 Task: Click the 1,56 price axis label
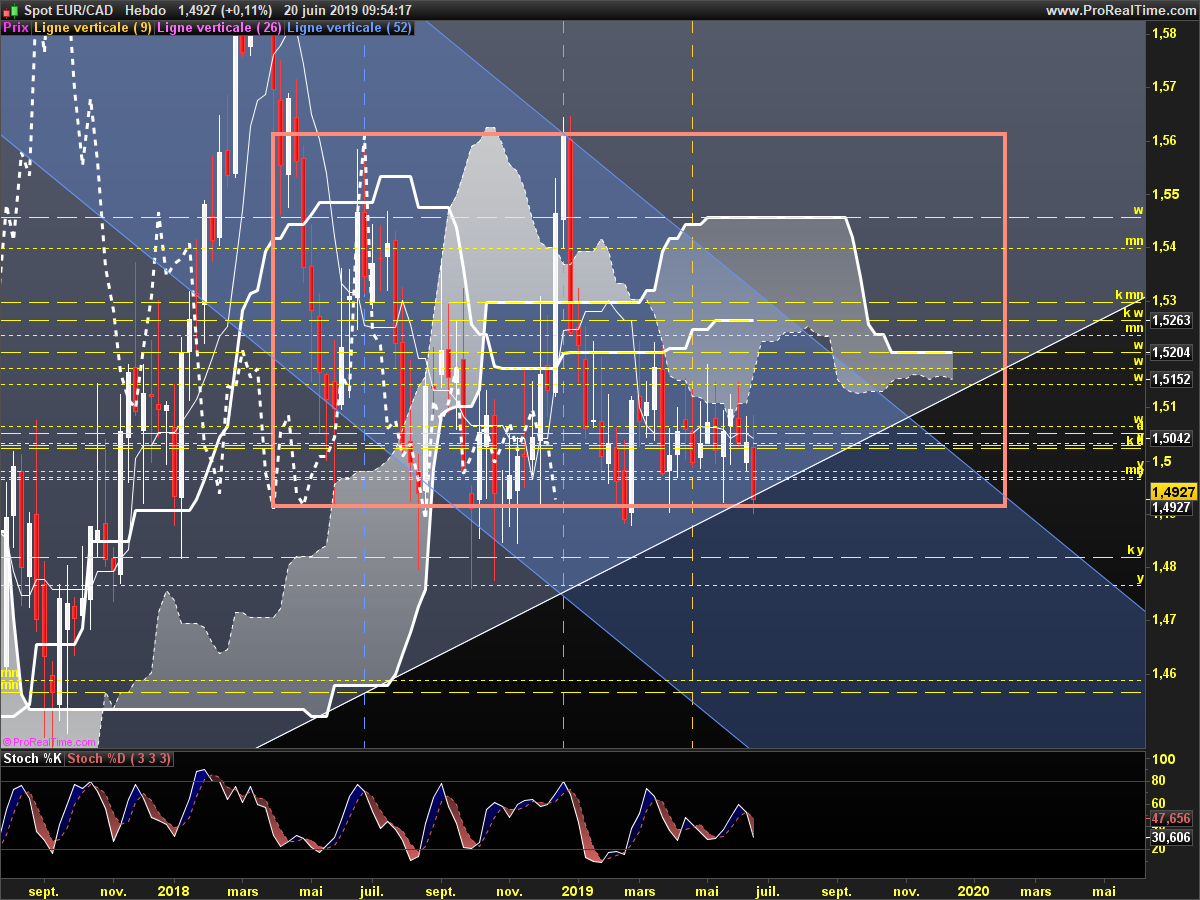(x=1163, y=140)
